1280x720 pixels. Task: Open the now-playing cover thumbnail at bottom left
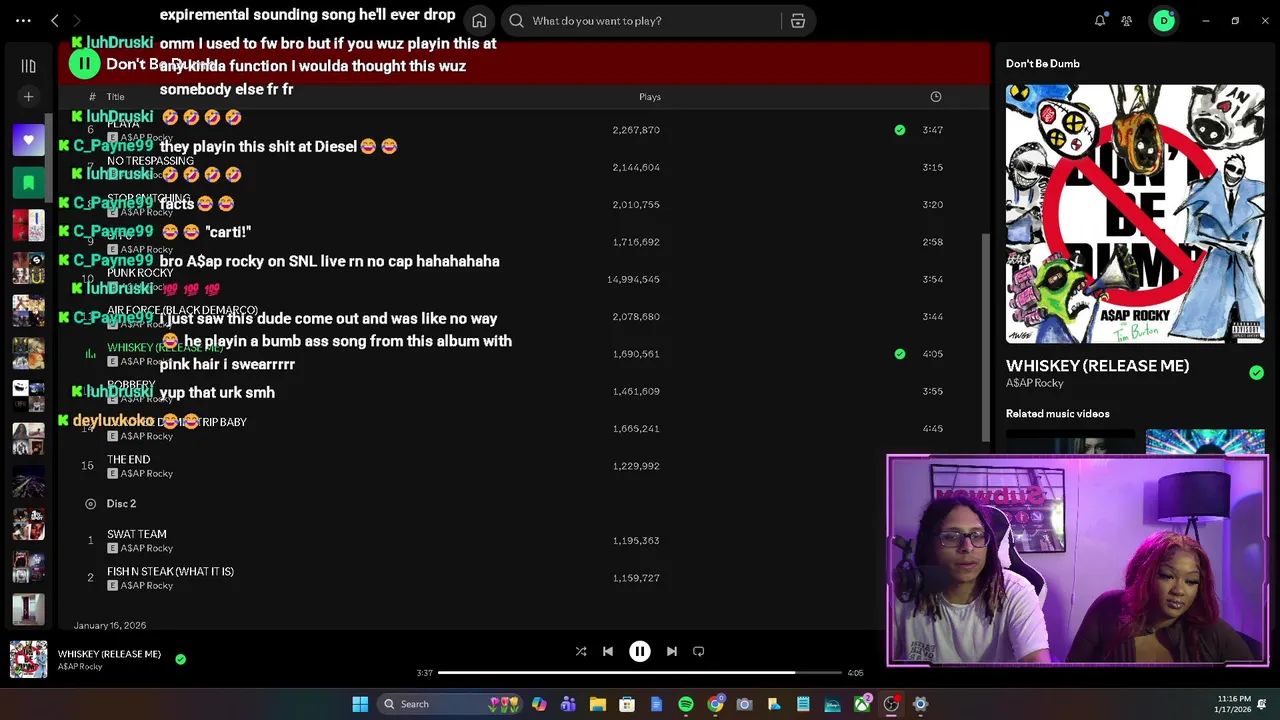pyautogui.click(x=28, y=659)
